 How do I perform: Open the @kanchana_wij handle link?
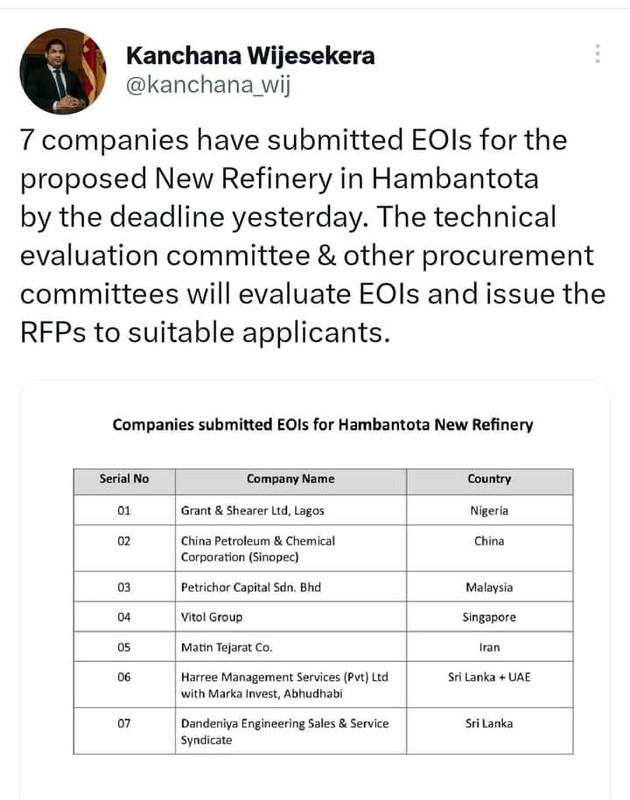[x=208, y=85]
